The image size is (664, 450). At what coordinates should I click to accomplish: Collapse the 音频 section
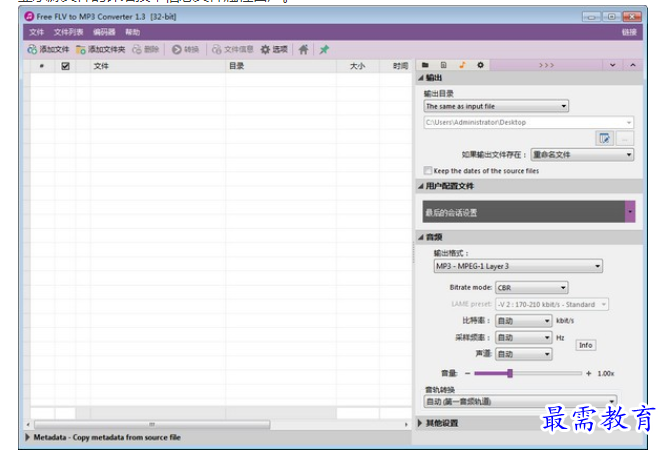point(421,237)
